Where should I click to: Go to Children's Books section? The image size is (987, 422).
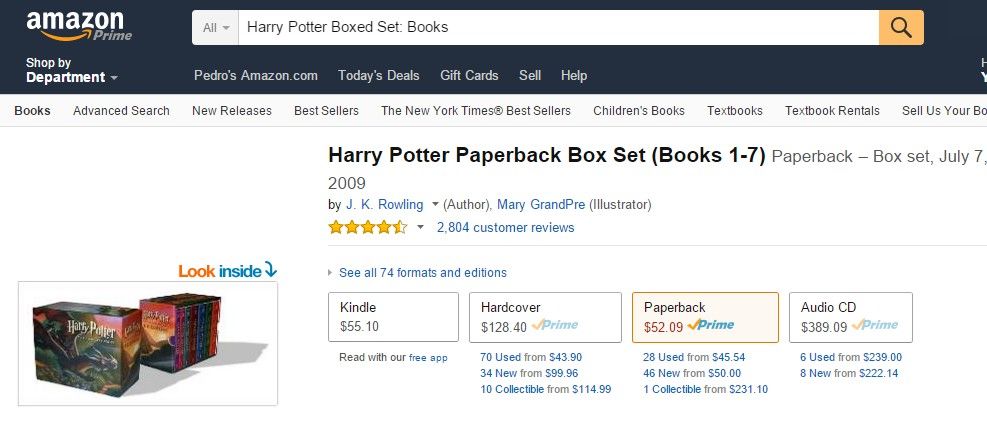[638, 111]
